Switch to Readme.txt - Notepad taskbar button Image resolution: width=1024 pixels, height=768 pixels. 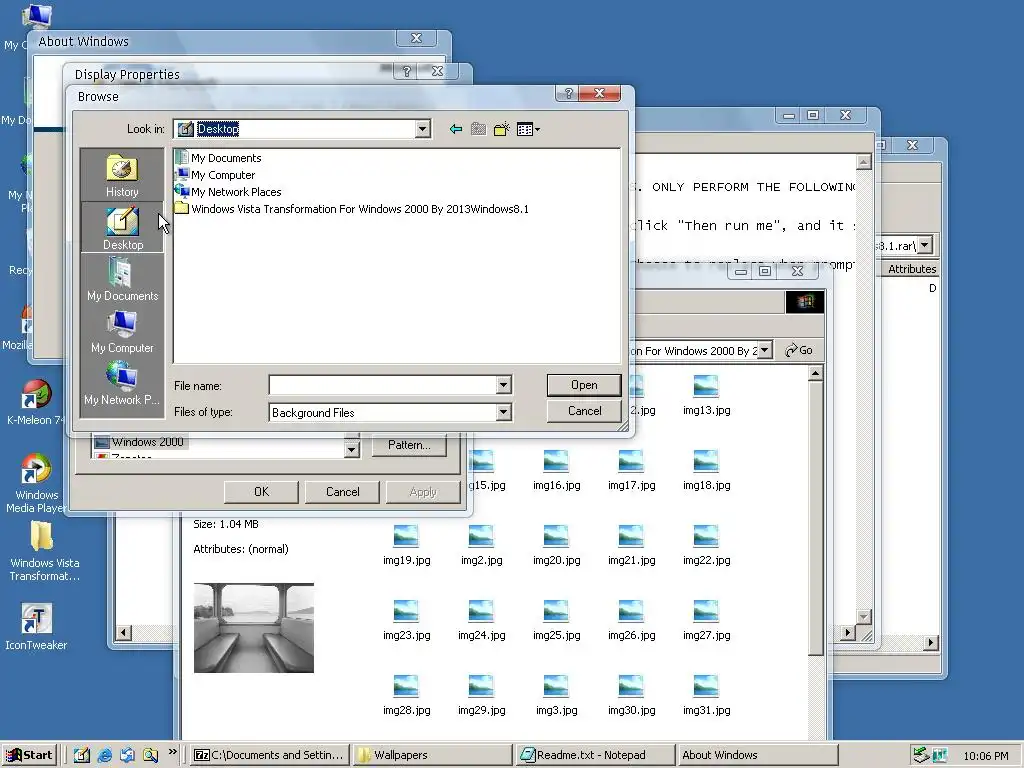coord(595,755)
